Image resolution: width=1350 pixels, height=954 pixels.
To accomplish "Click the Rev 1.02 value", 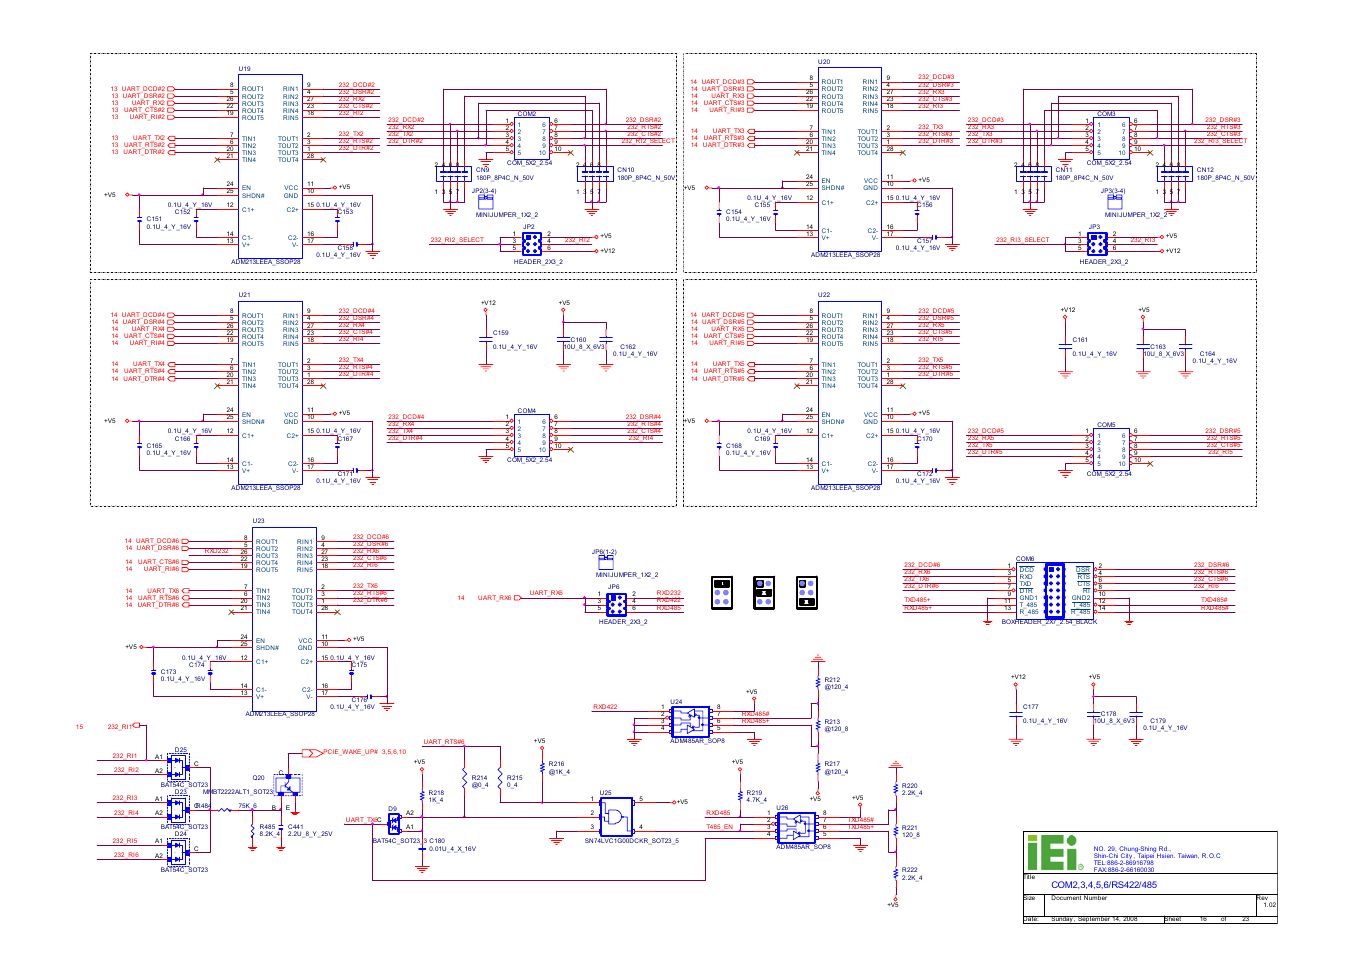I will [1269, 905].
